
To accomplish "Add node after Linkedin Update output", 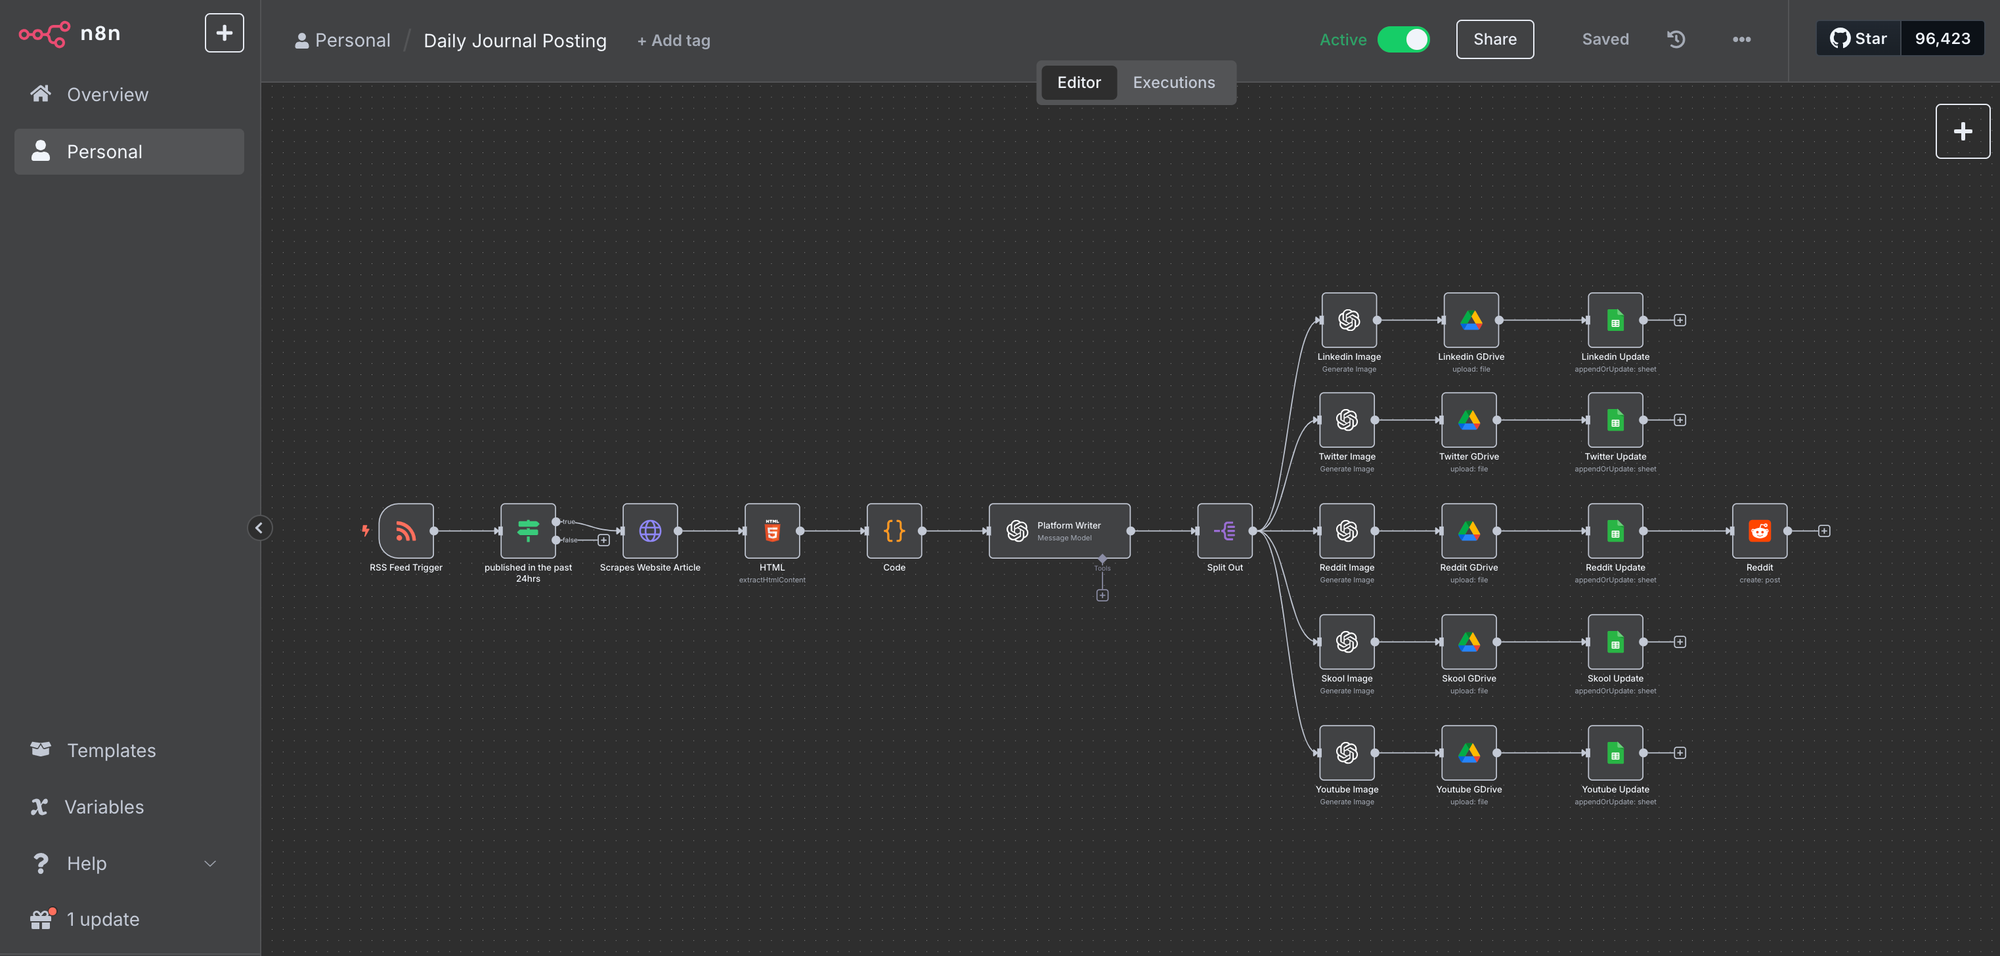I will pos(1680,320).
